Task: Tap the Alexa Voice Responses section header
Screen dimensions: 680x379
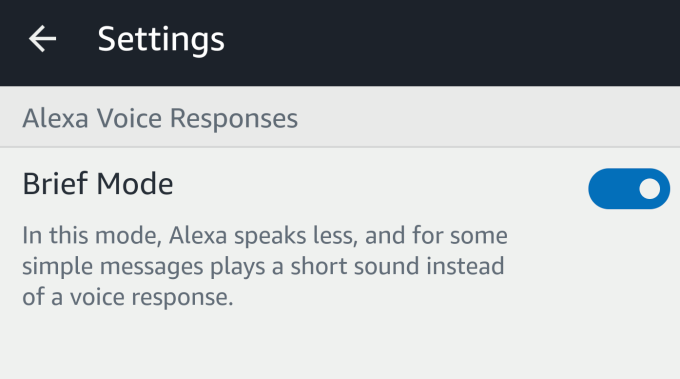Action: [x=340, y=117]
